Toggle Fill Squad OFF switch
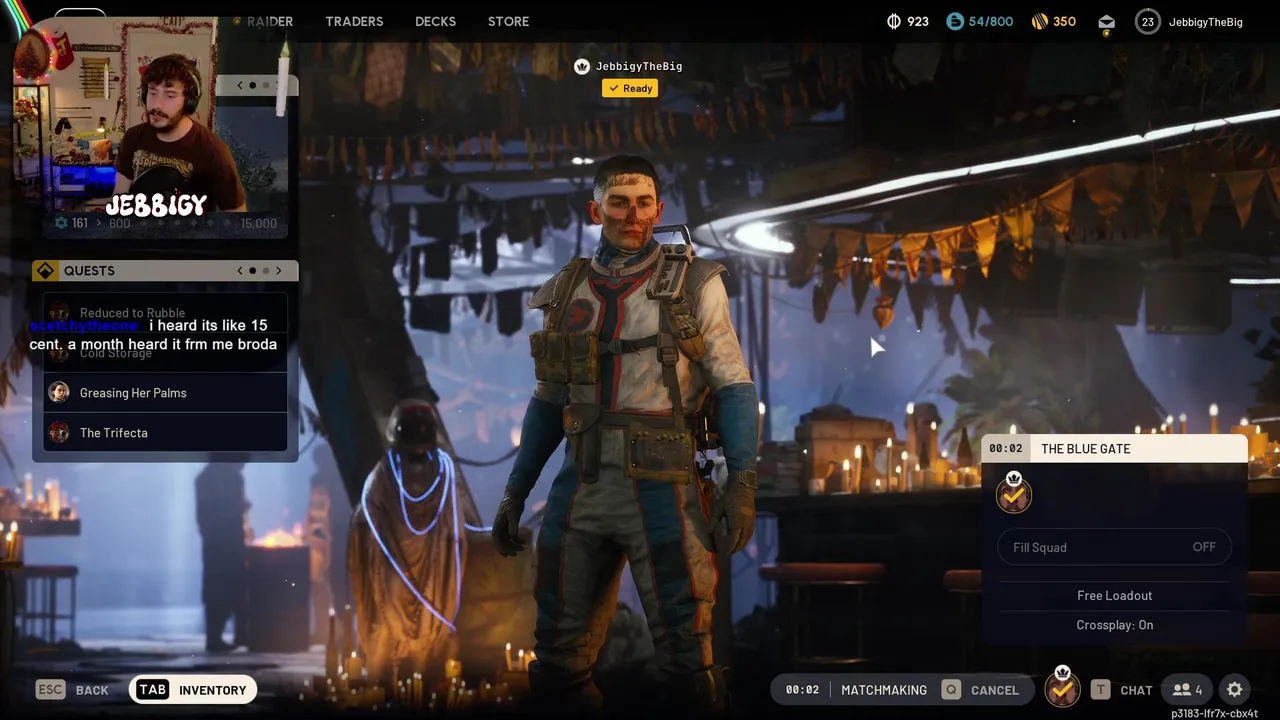Image resolution: width=1280 pixels, height=720 pixels. pos(1114,547)
